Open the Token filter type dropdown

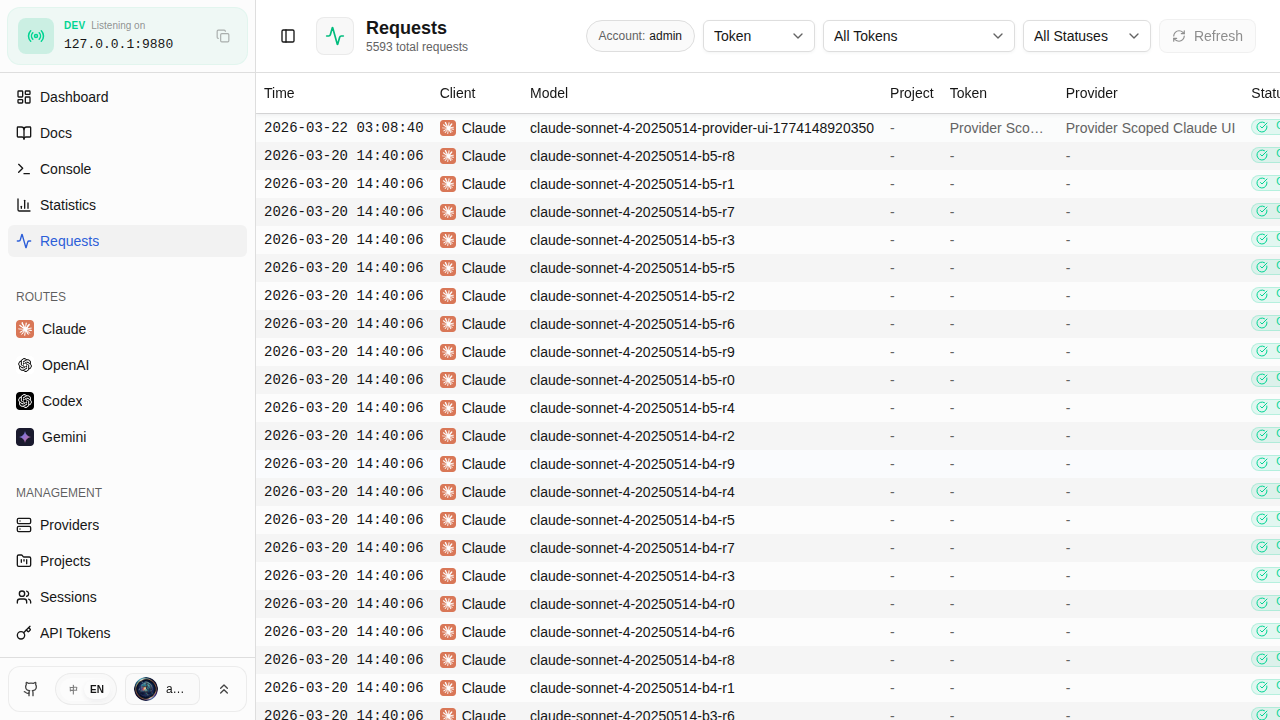(x=758, y=36)
